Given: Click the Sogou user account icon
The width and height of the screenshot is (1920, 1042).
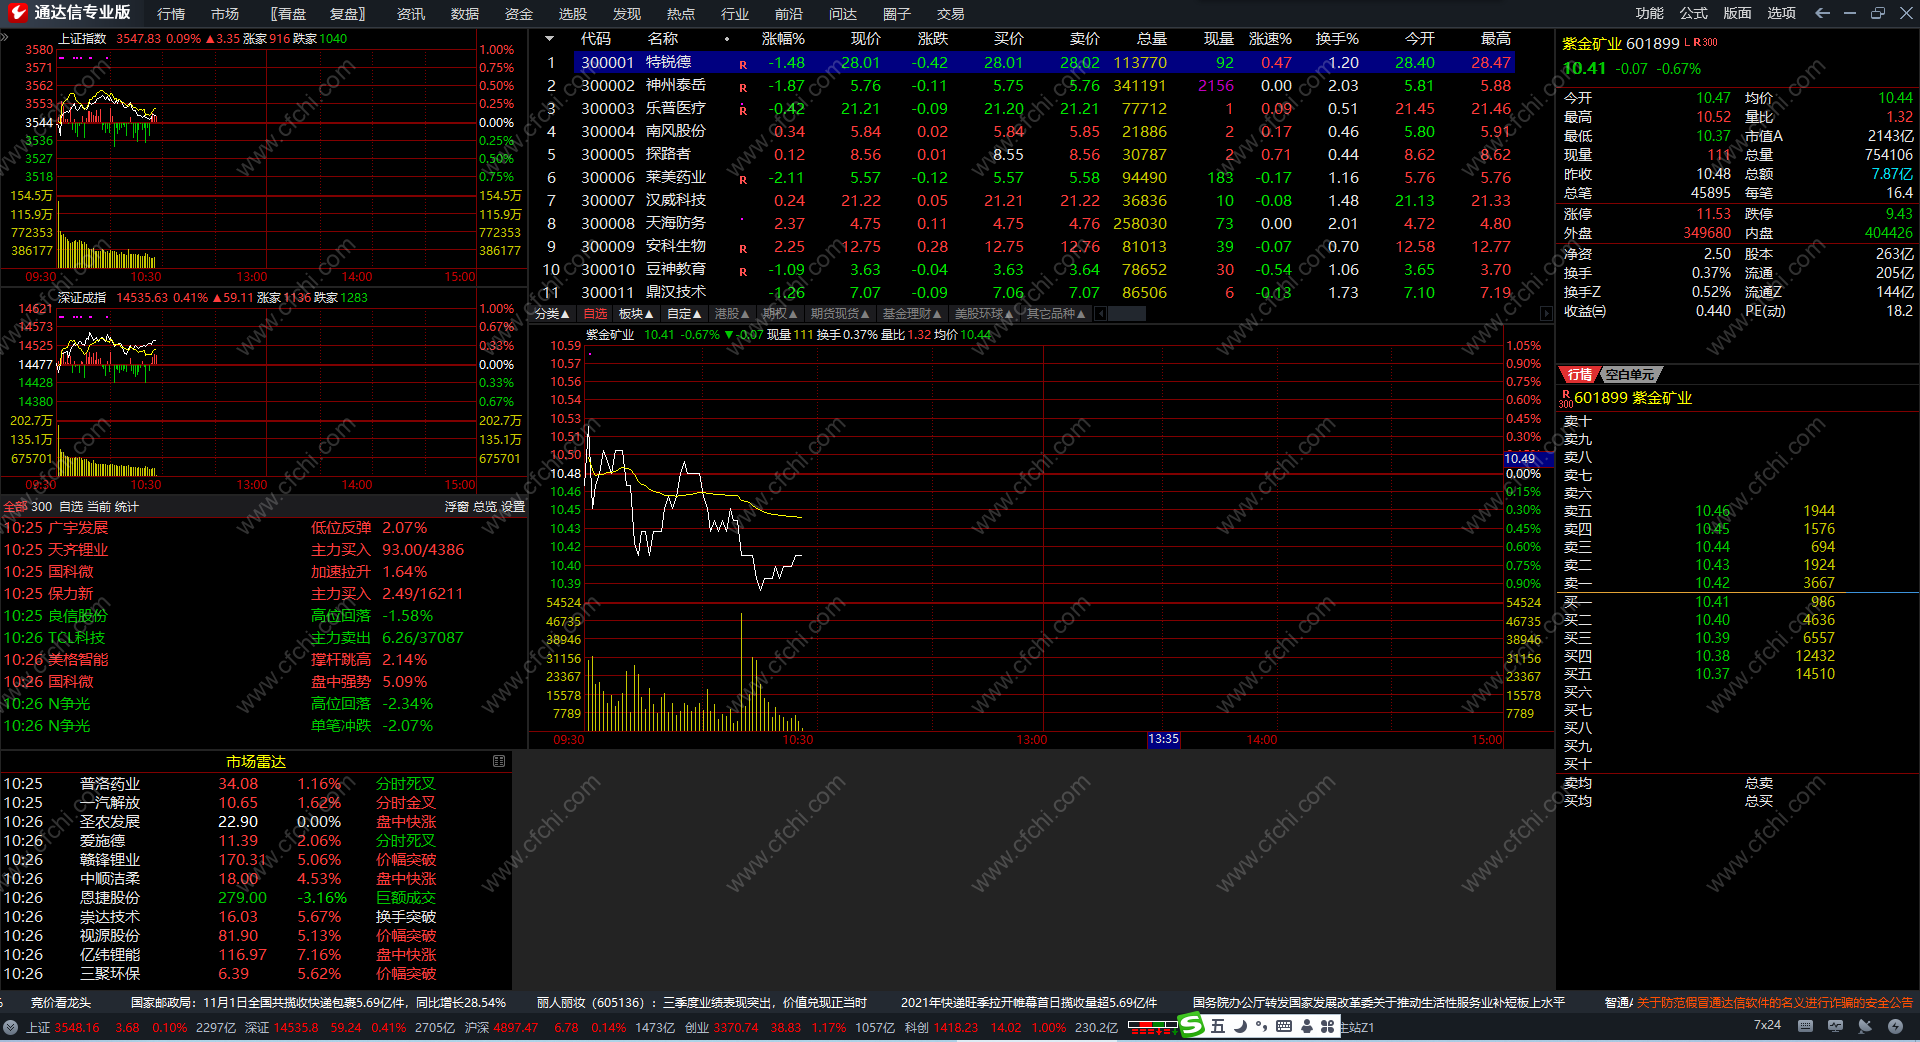Looking at the screenshot, I should [x=1307, y=1026].
